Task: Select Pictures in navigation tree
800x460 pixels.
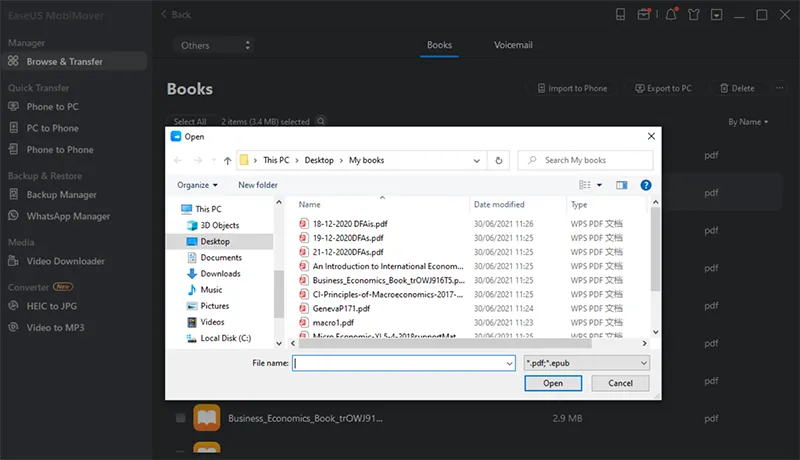Action: point(214,306)
